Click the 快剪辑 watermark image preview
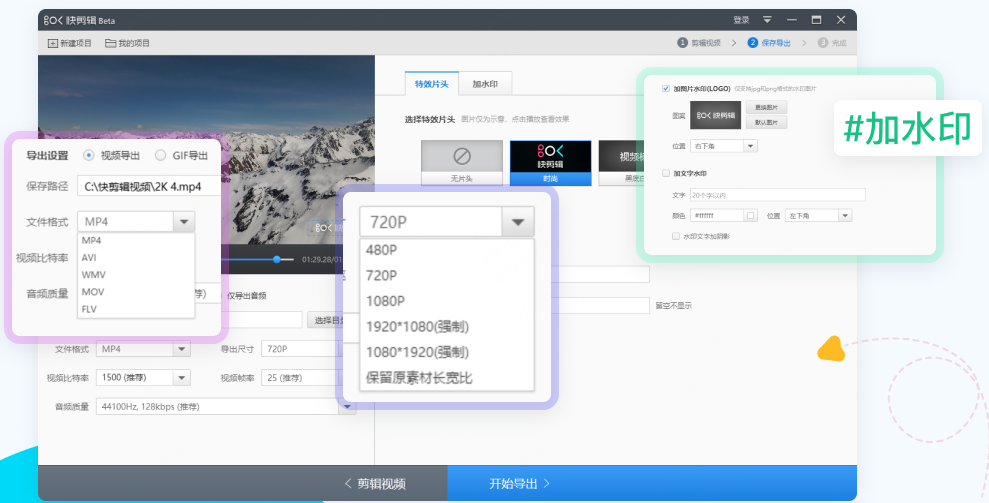989x503 pixels. tap(715, 115)
